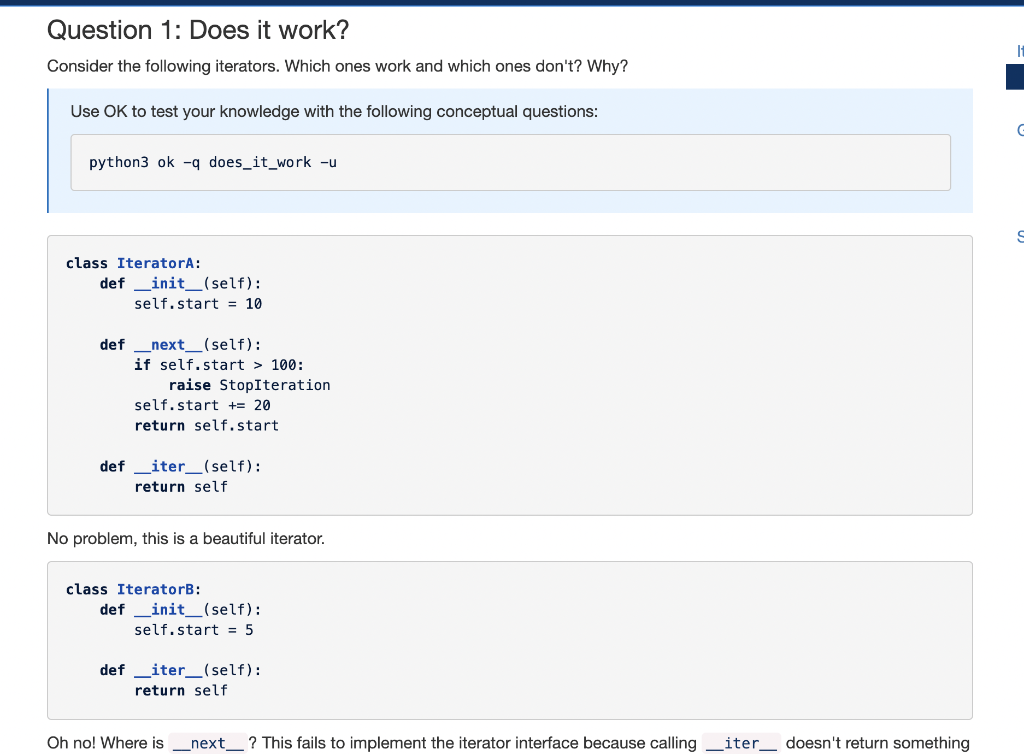This screenshot has height=755, width=1024.
Task: Click the IteratorA code block
Action: click(509, 375)
